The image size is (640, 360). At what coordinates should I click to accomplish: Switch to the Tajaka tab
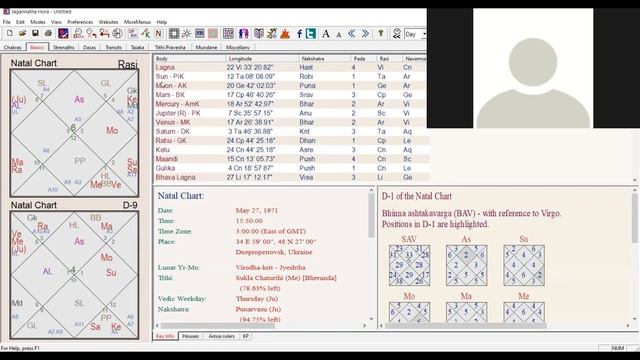pyautogui.click(x=138, y=47)
